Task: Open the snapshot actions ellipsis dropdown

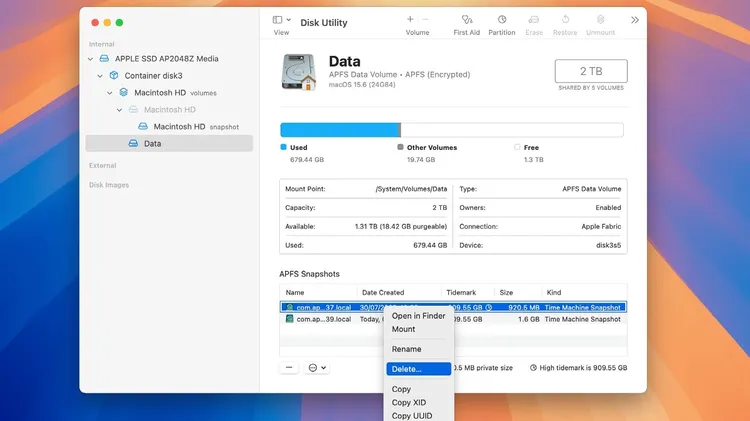Action: coord(317,367)
